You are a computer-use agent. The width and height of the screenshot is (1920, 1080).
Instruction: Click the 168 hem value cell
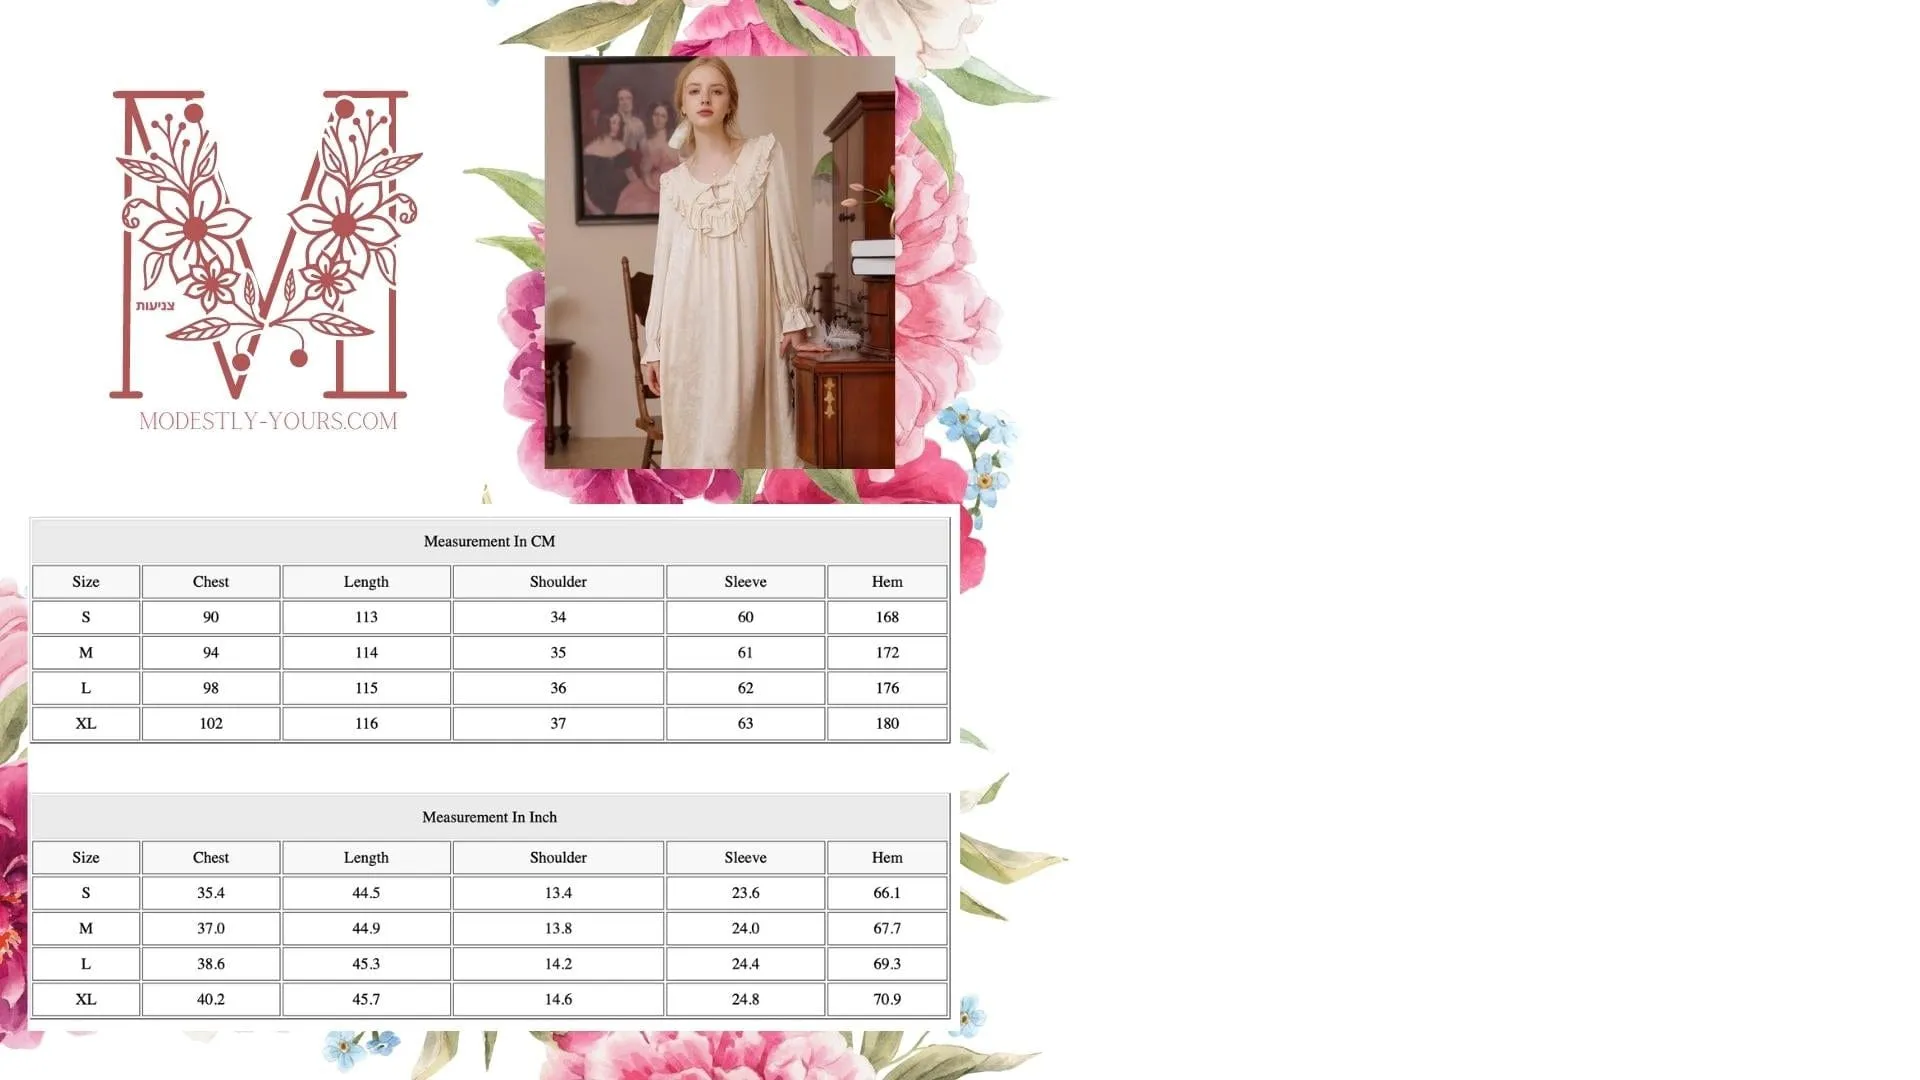point(886,617)
